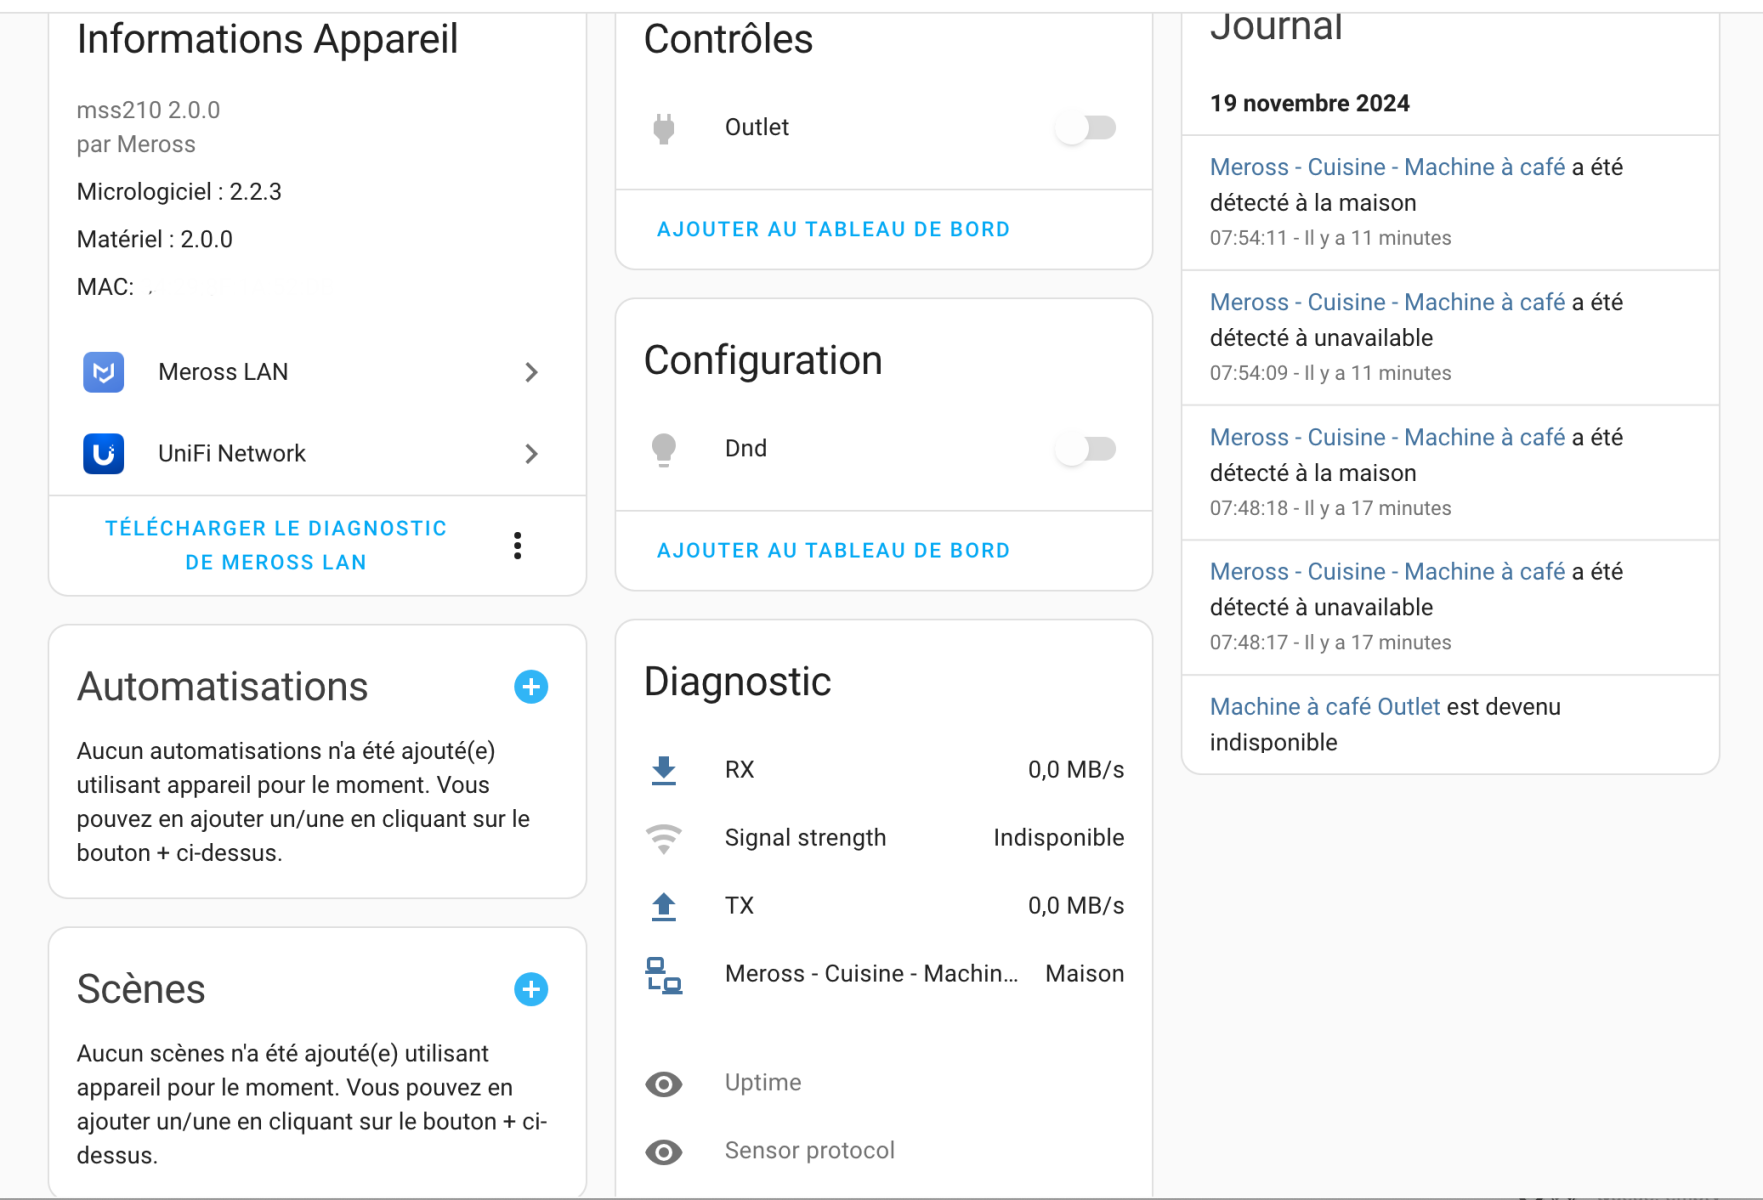Open the Dnd entity row label
Image resolution: width=1763 pixels, height=1200 pixels.
(x=746, y=448)
